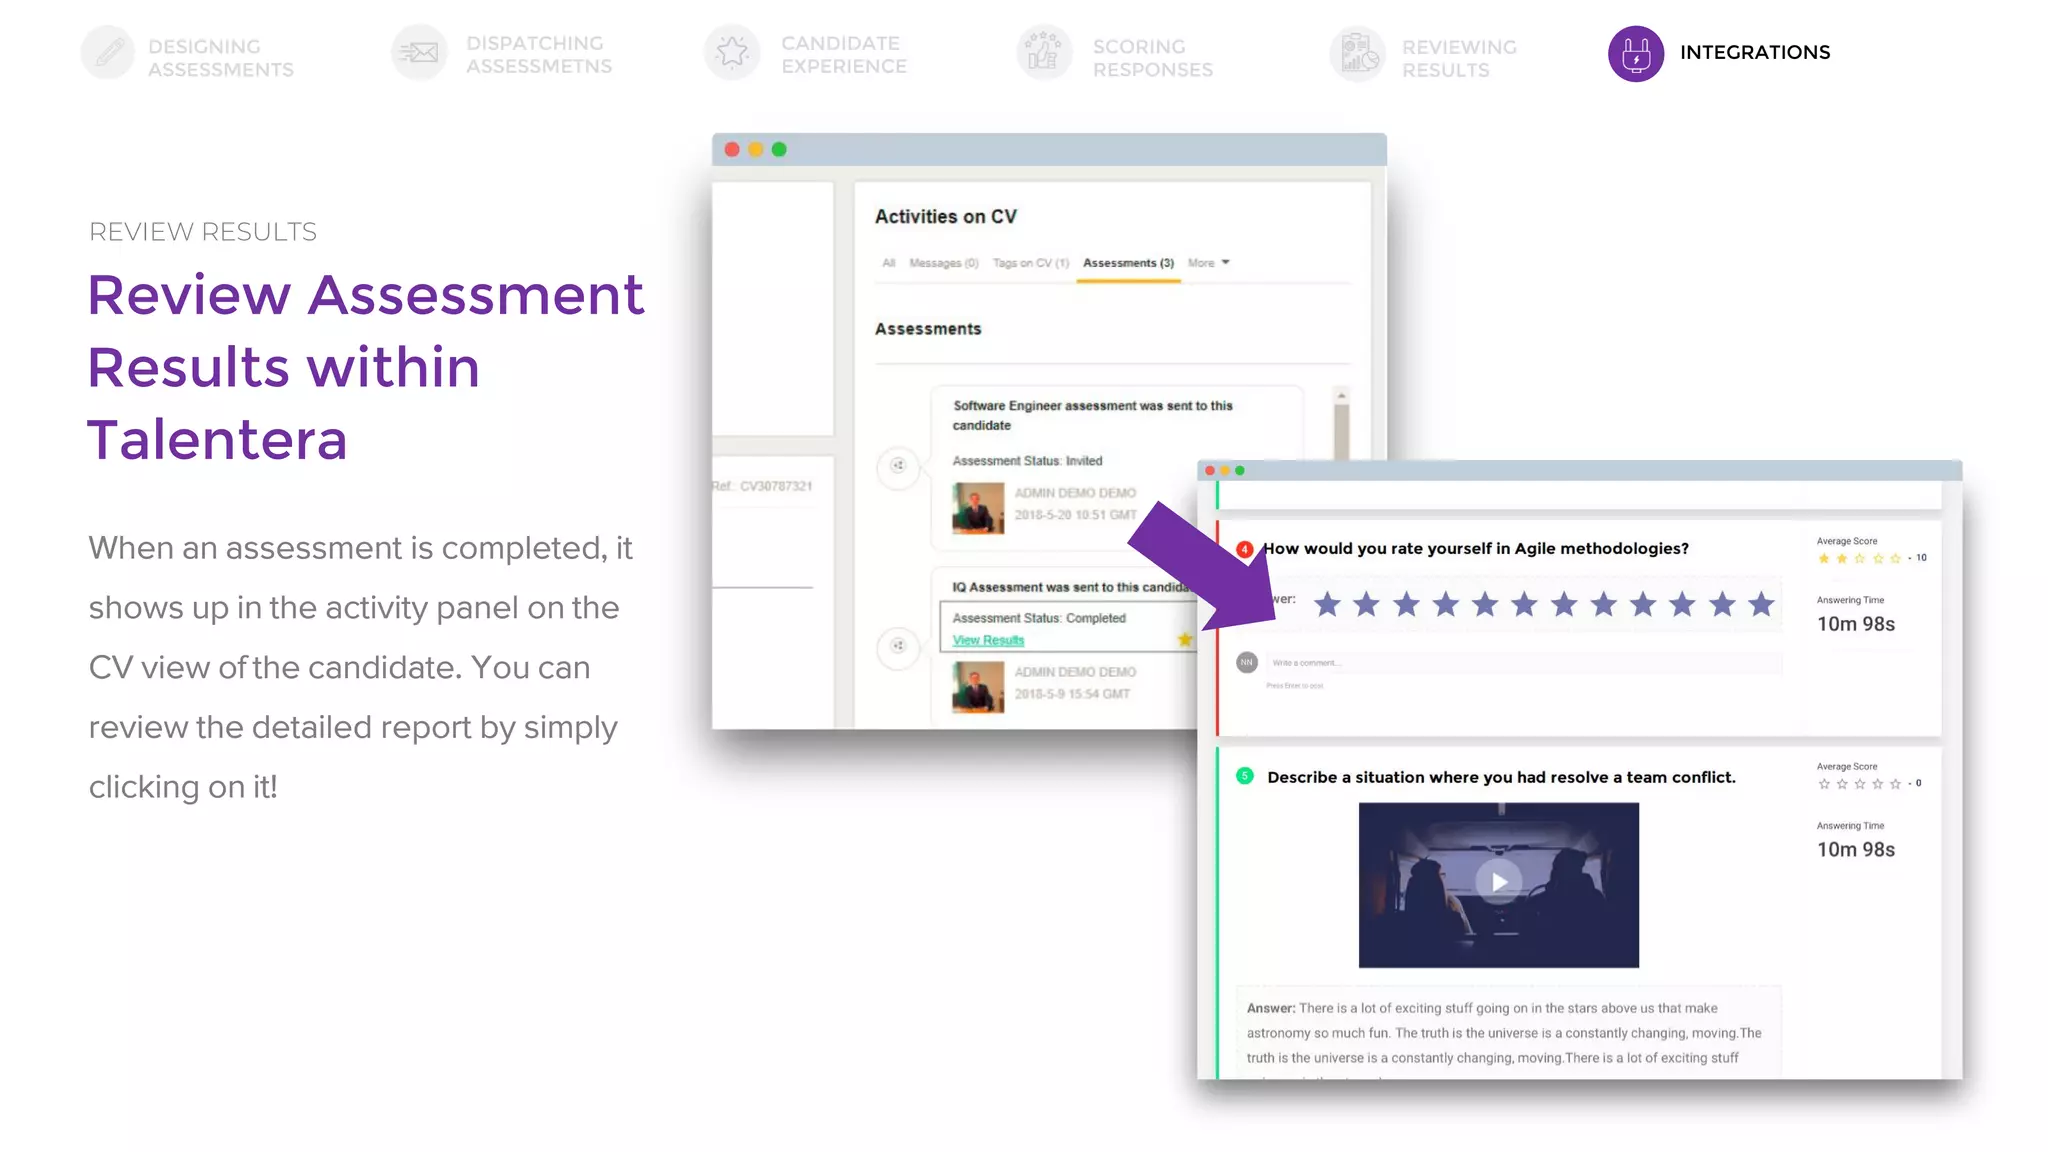Click the 'Assessment Status: Completed' text
The height and width of the screenshot is (1152, 2048).
pos(1039,618)
